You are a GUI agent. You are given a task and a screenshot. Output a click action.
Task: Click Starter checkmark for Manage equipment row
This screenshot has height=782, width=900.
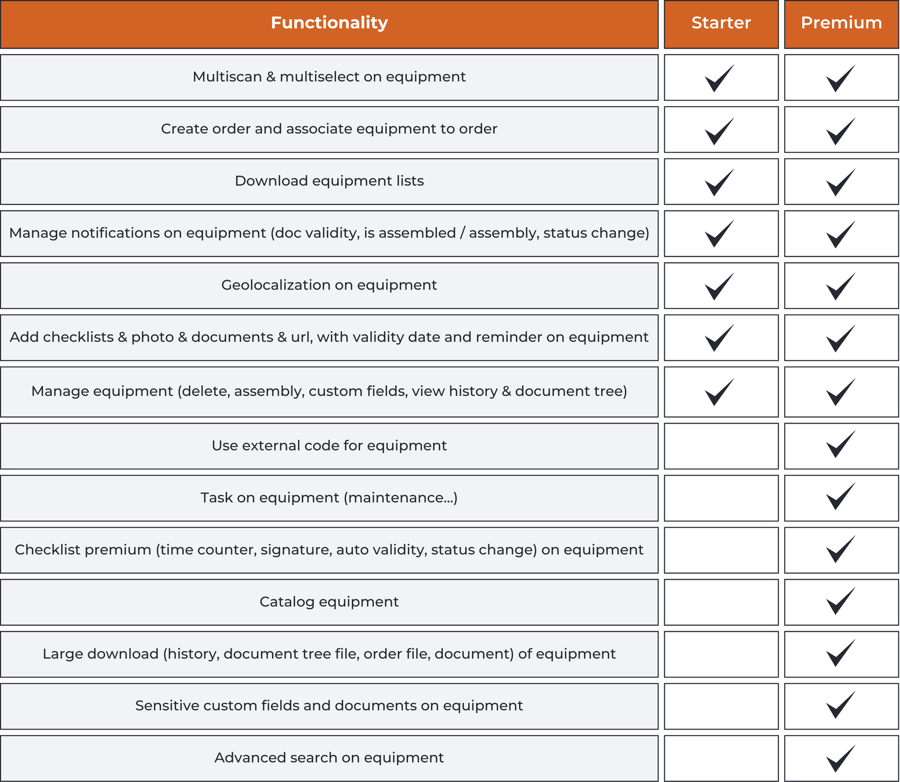[x=720, y=391]
